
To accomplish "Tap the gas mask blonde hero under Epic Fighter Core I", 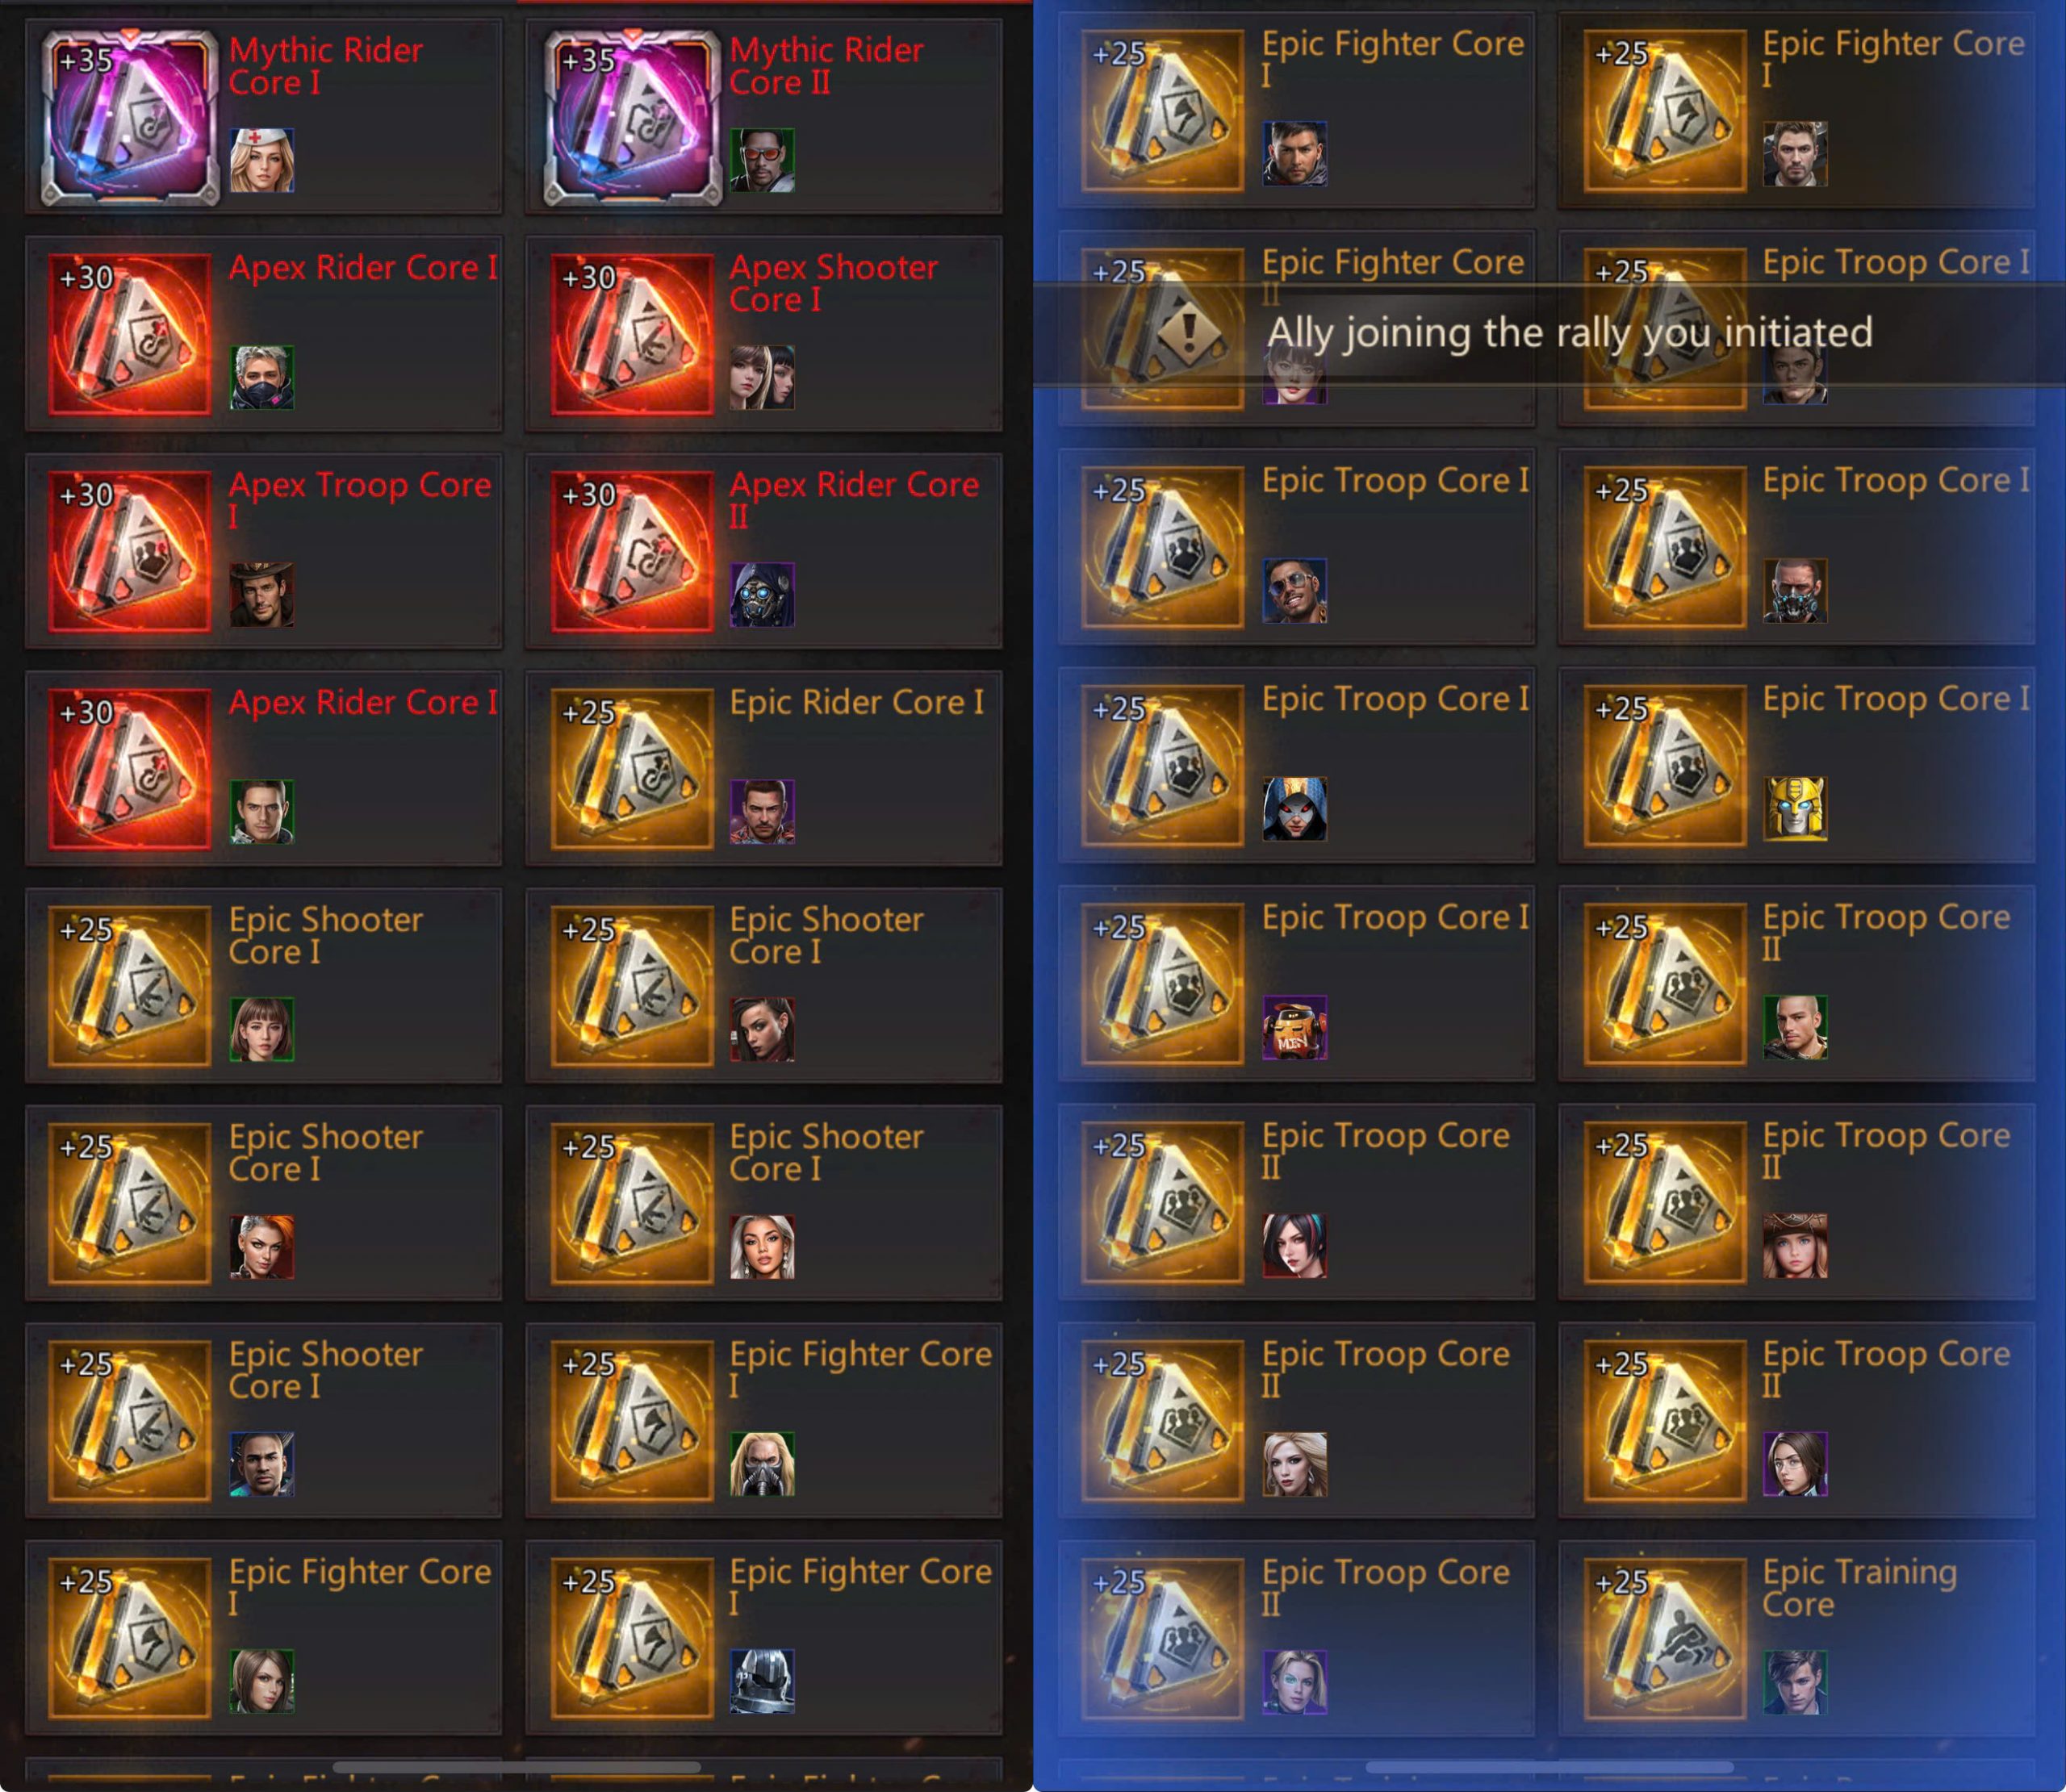I will coord(762,1464).
